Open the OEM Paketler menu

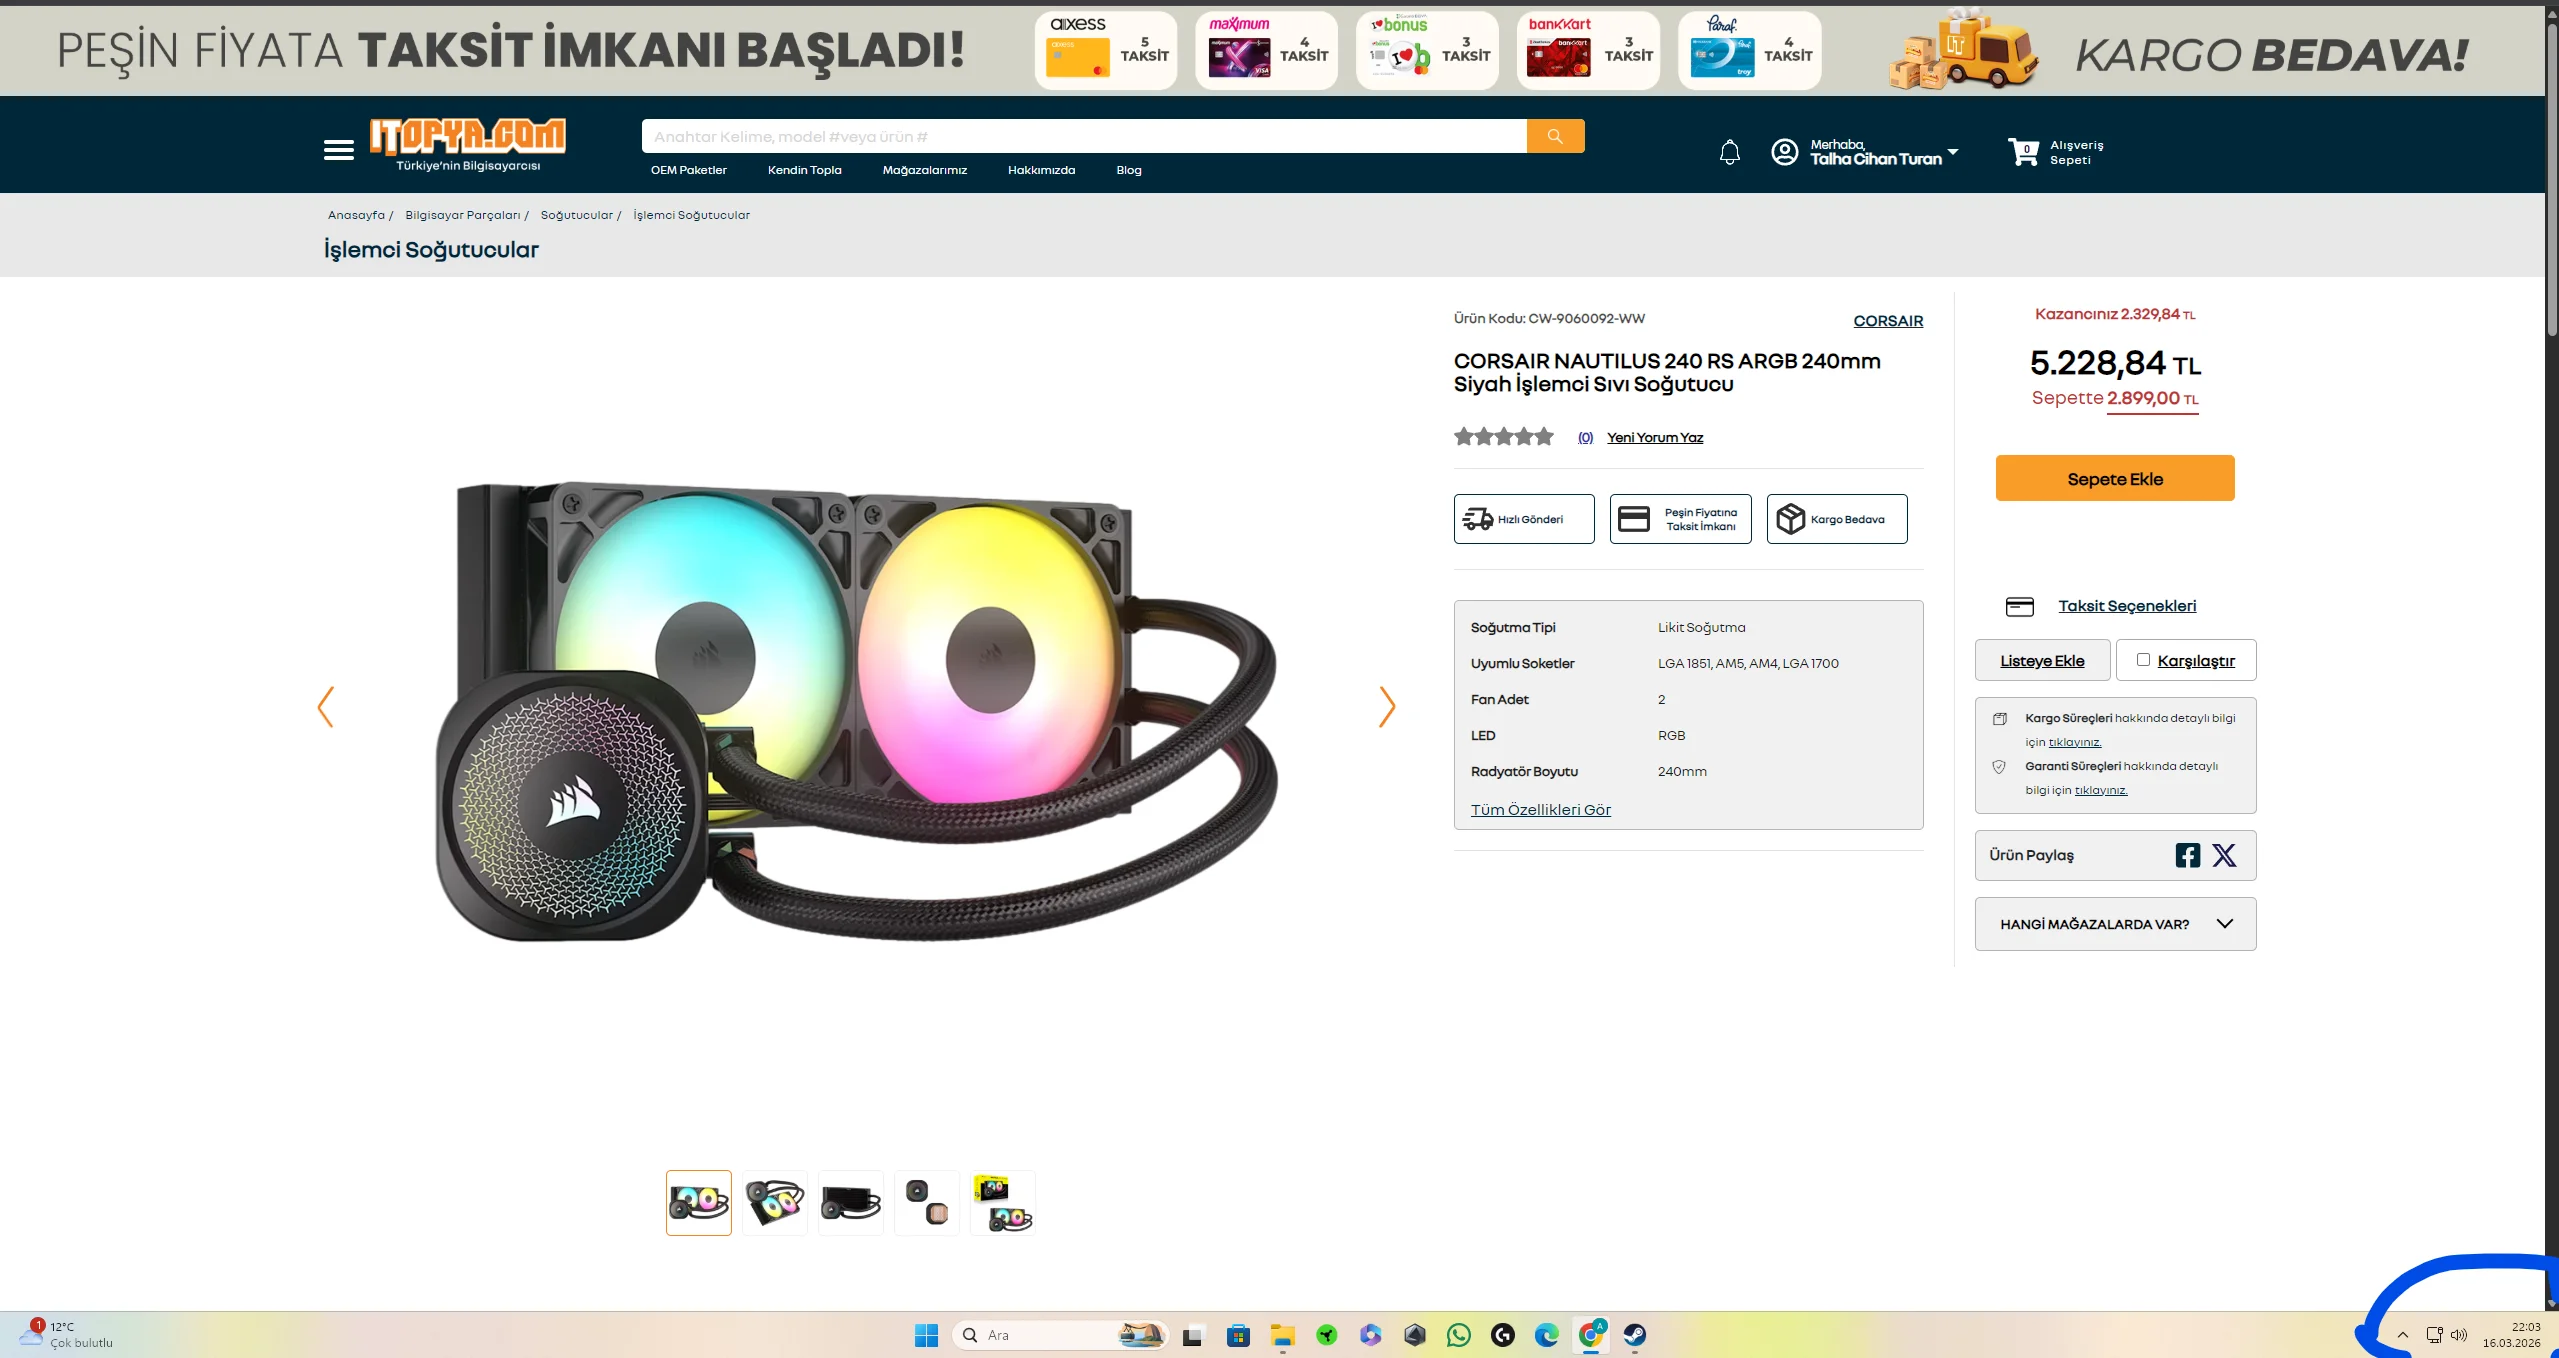point(688,170)
